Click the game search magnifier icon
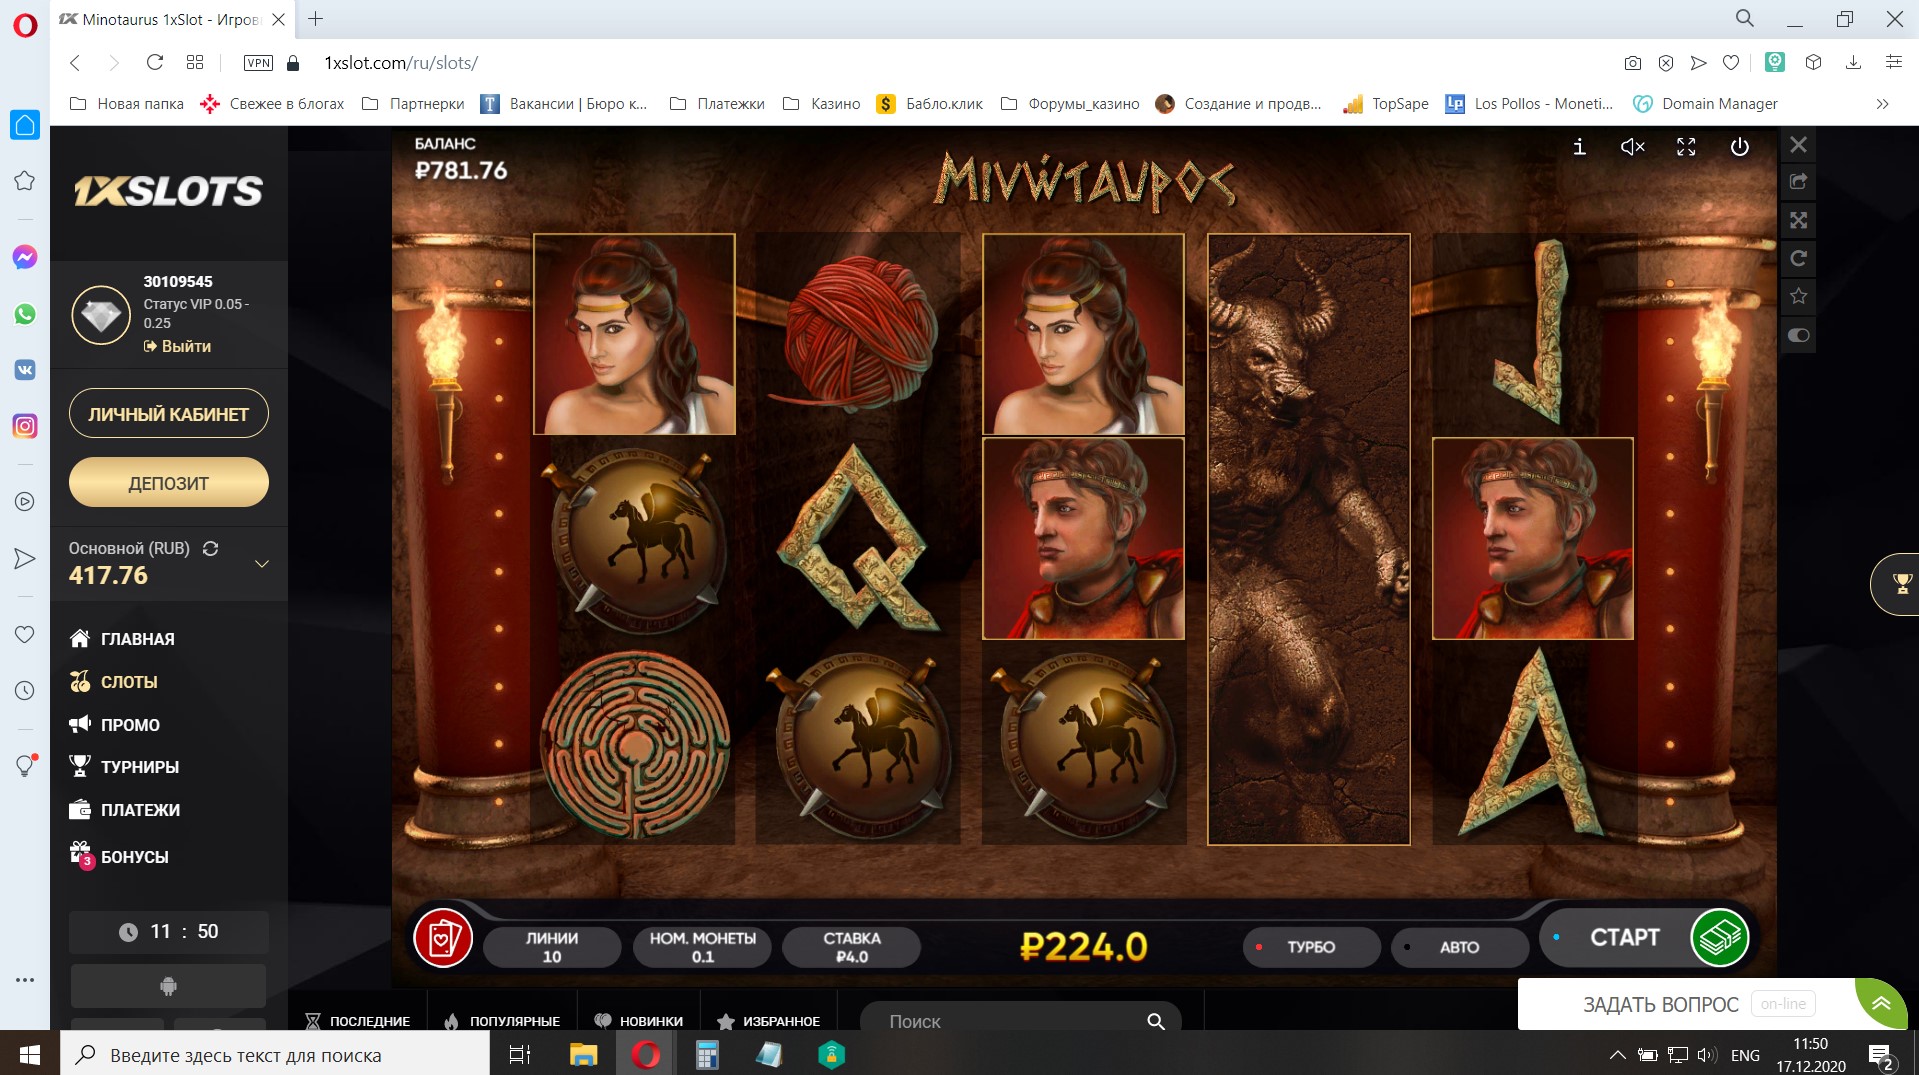 click(1156, 1021)
